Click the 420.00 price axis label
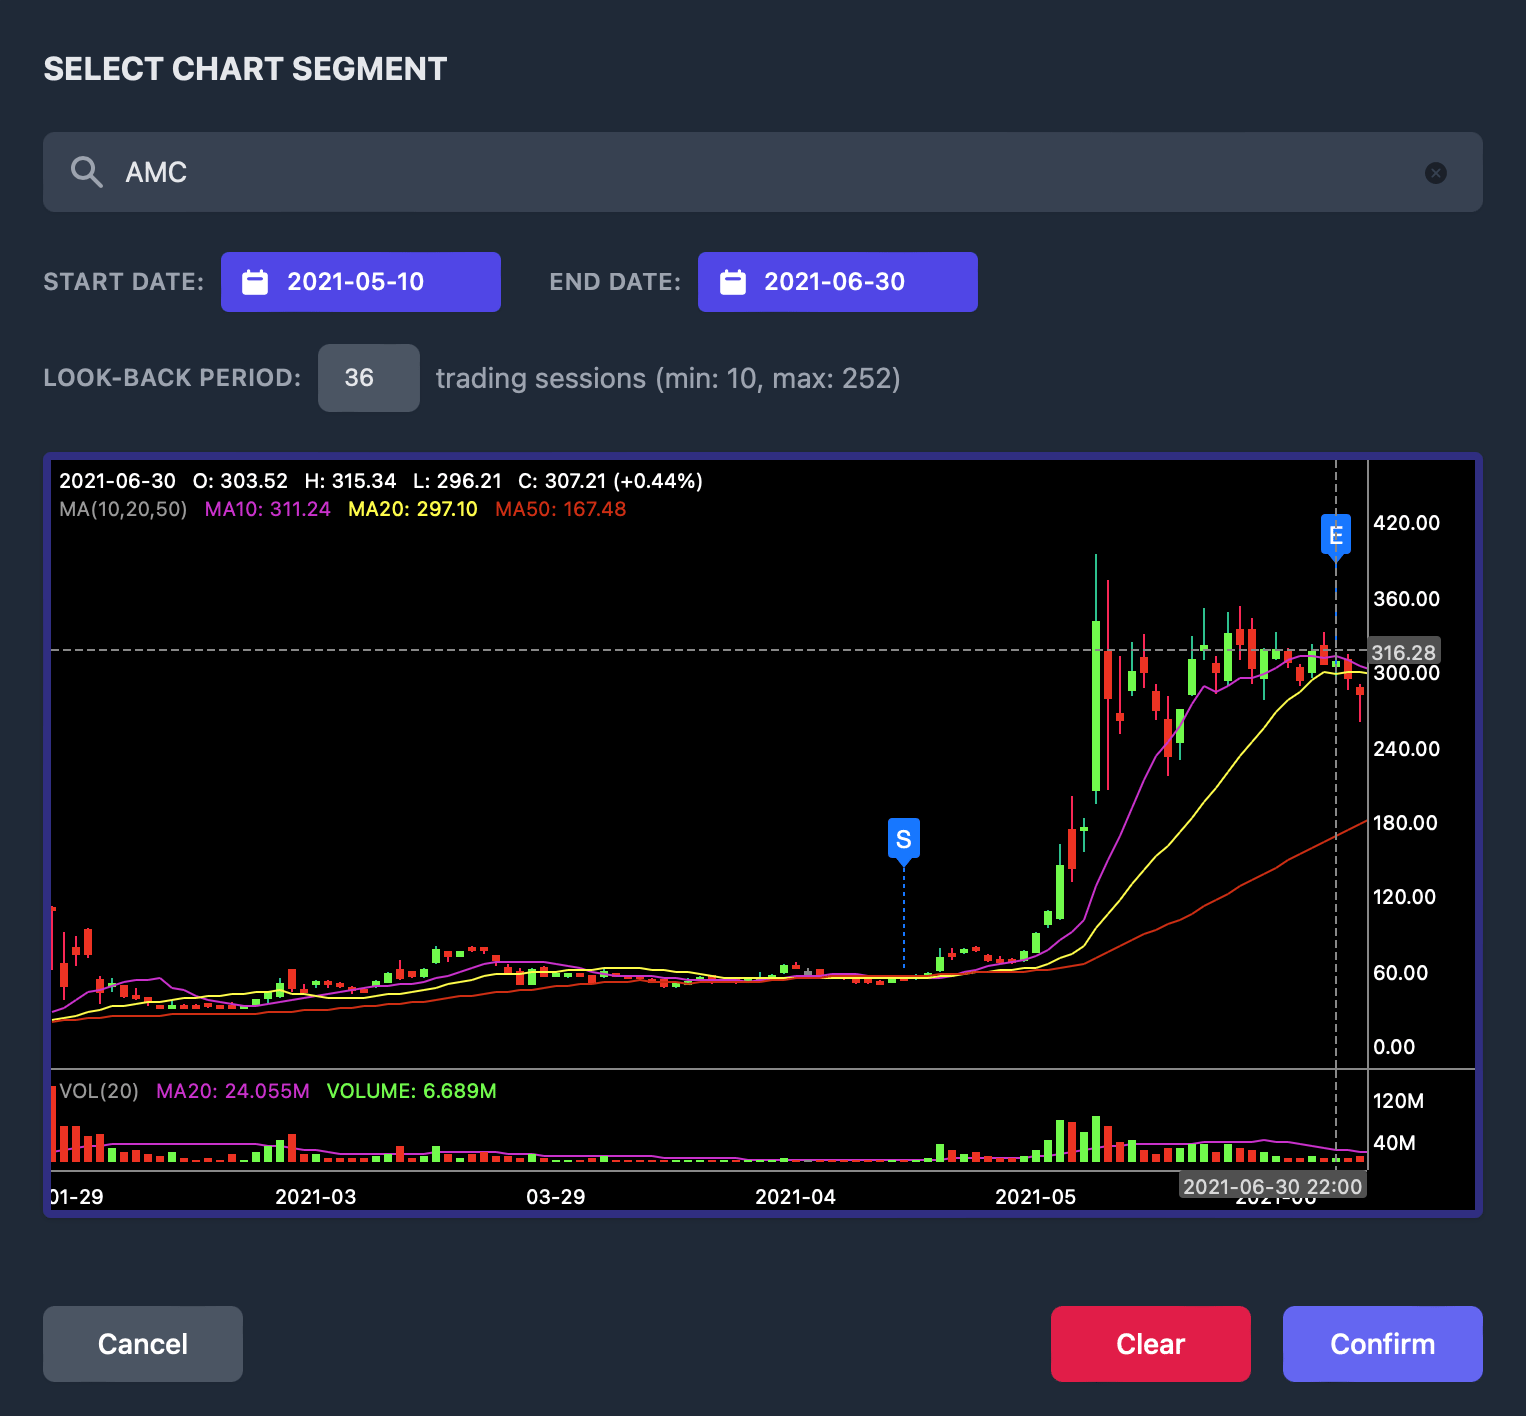The image size is (1526, 1416). tap(1407, 523)
